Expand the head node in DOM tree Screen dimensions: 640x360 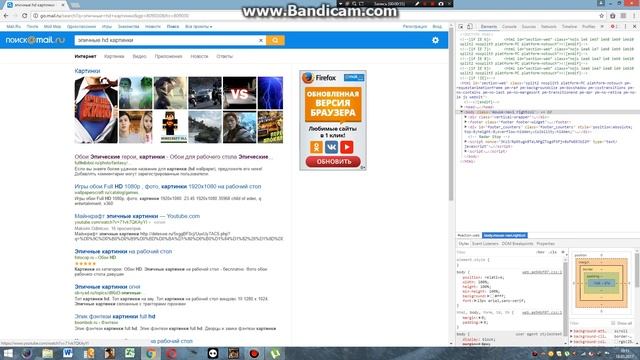(462, 107)
